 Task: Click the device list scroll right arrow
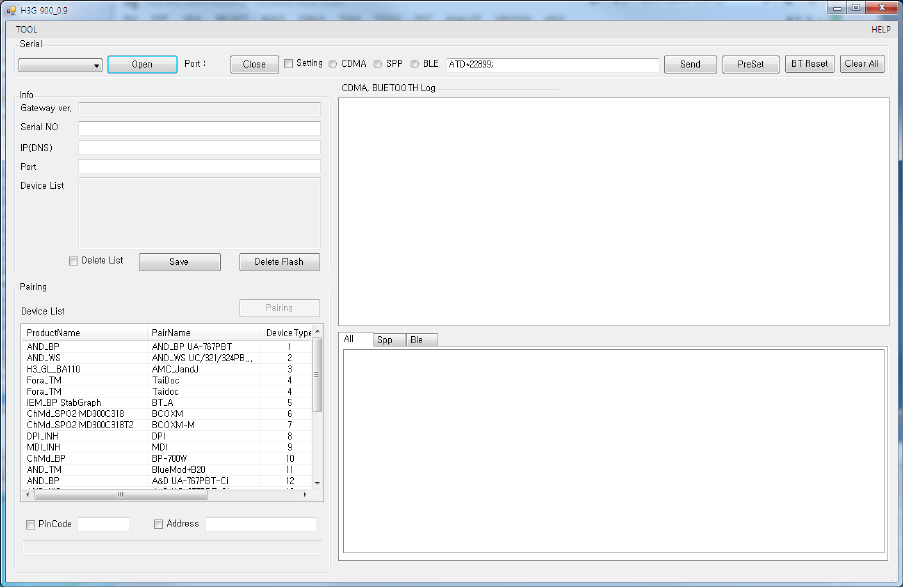coord(305,494)
